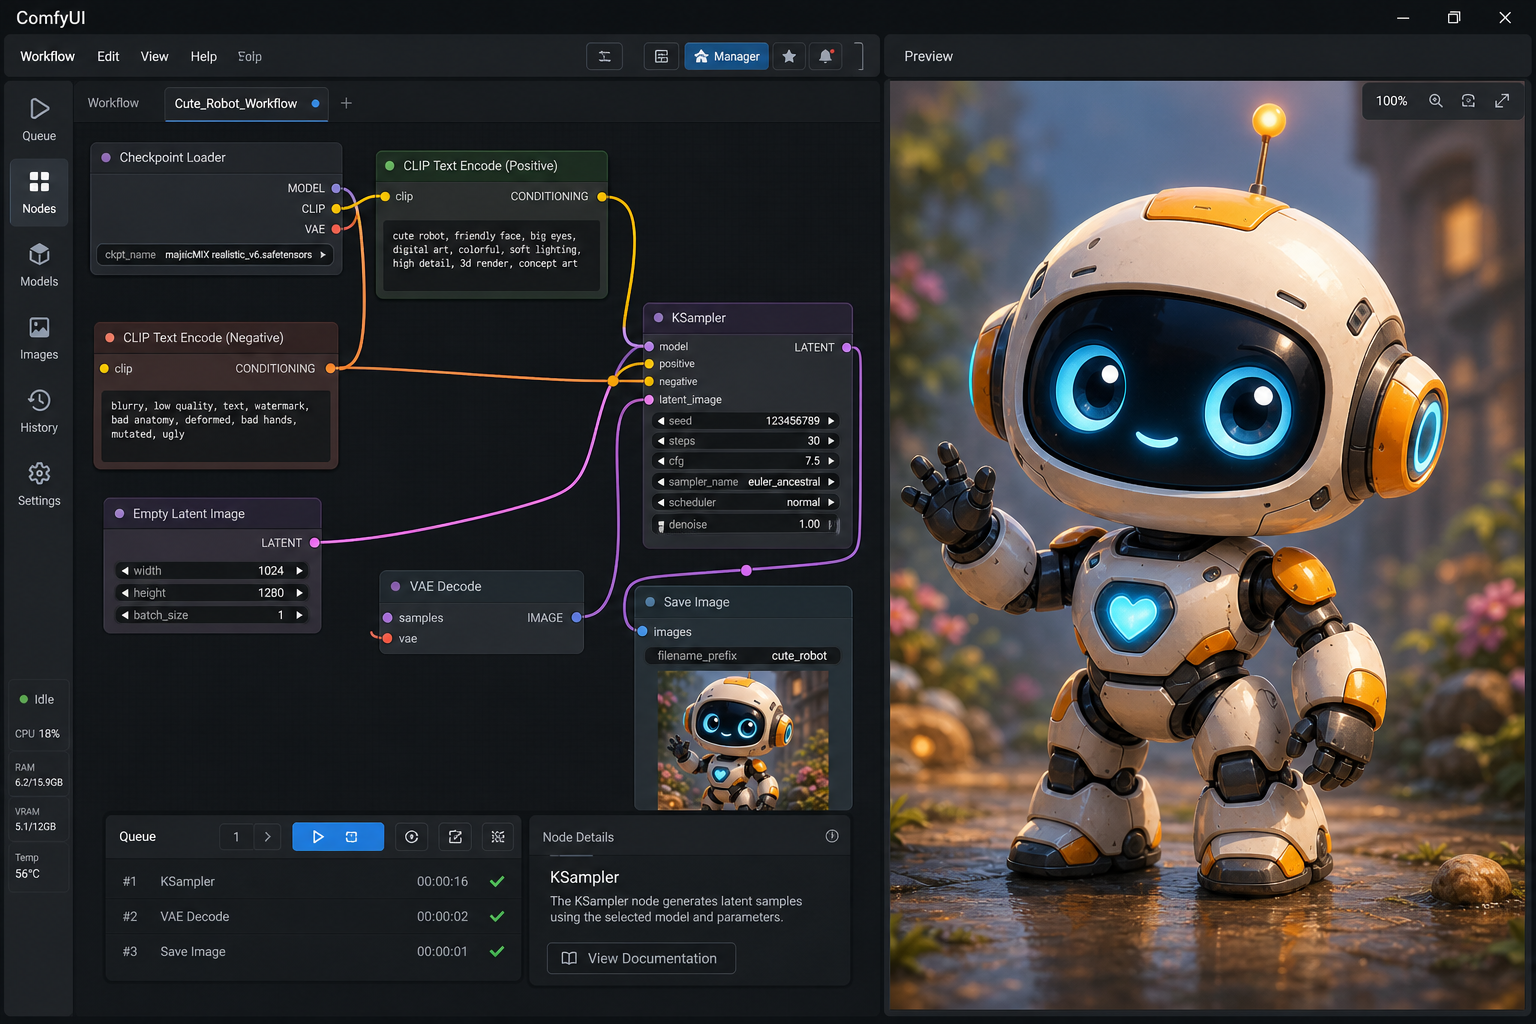1536x1024 pixels.
Task: Open the Queue sidebar panel
Action: [x=39, y=119]
